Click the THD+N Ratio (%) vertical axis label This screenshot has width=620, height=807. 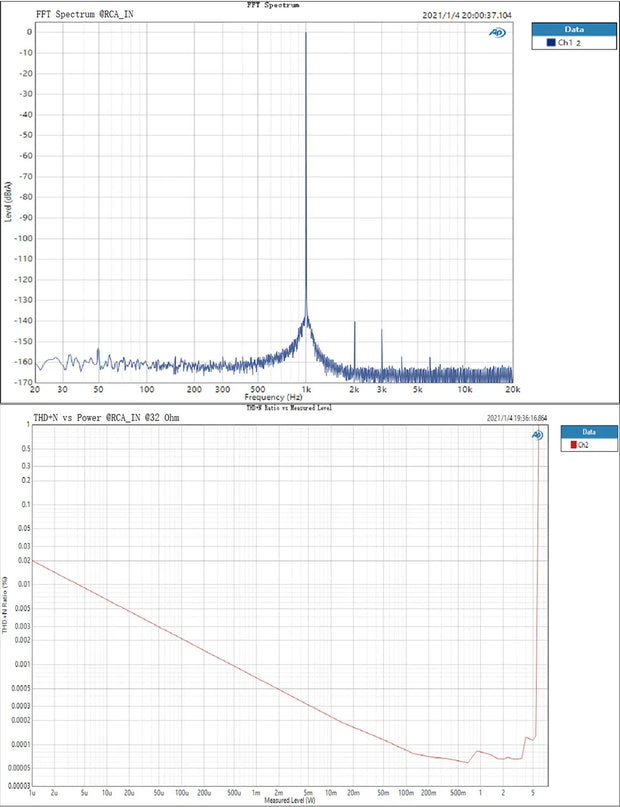pyautogui.click(x=6, y=606)
